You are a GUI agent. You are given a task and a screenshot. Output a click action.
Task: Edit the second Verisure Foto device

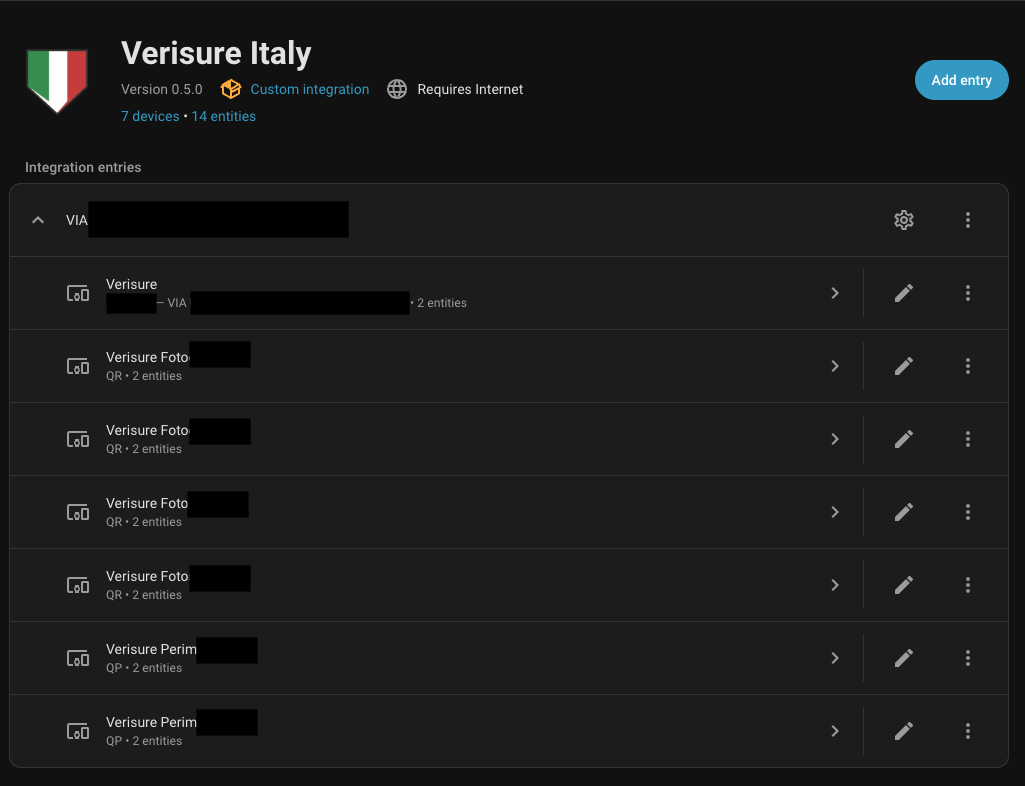coord(903,439)
